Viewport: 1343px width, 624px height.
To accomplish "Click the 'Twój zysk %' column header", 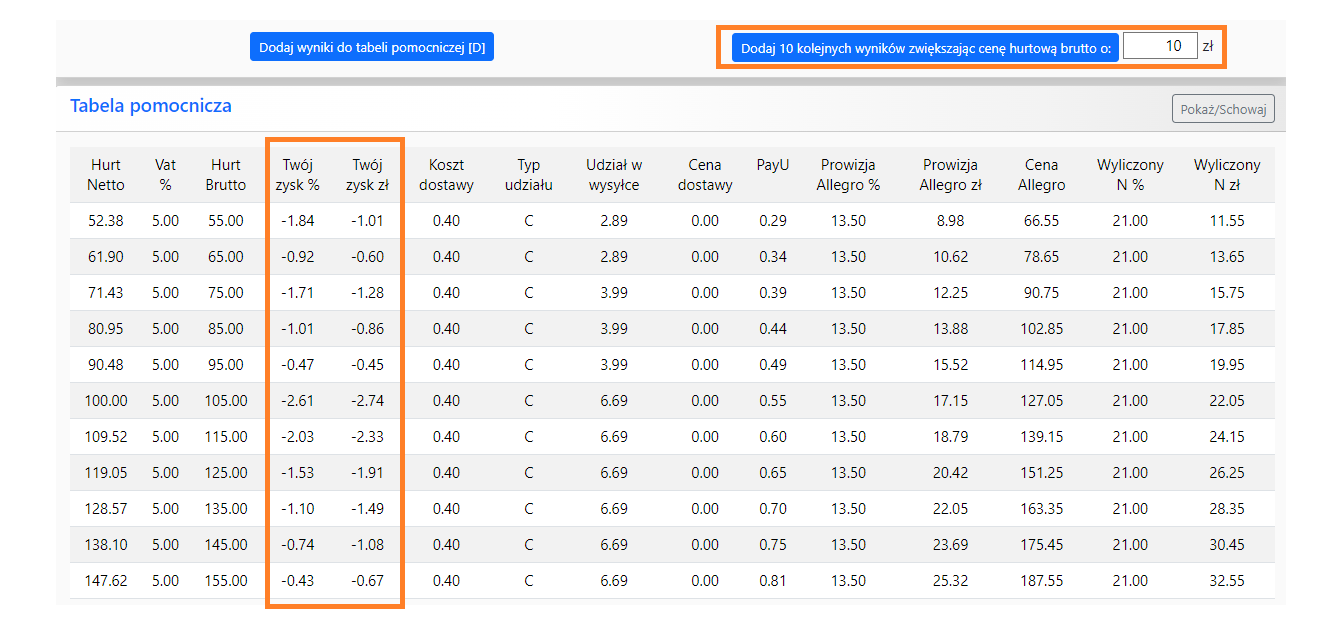I will [x=298, y=175].
